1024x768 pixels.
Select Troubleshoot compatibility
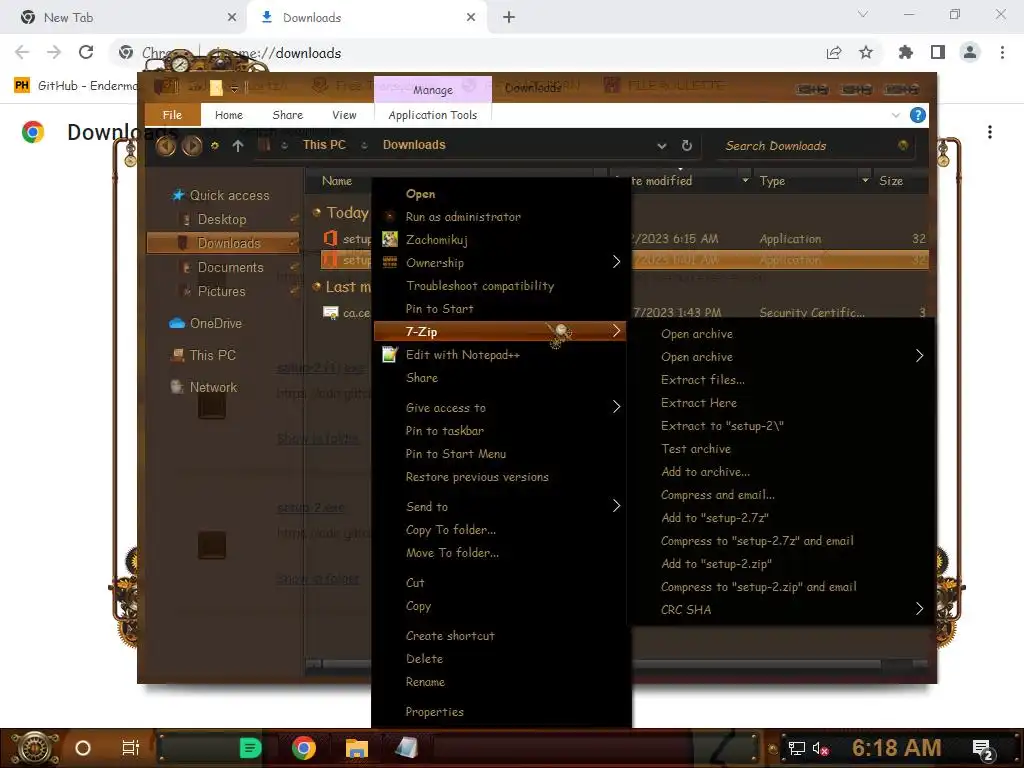(x=480, y=285)
